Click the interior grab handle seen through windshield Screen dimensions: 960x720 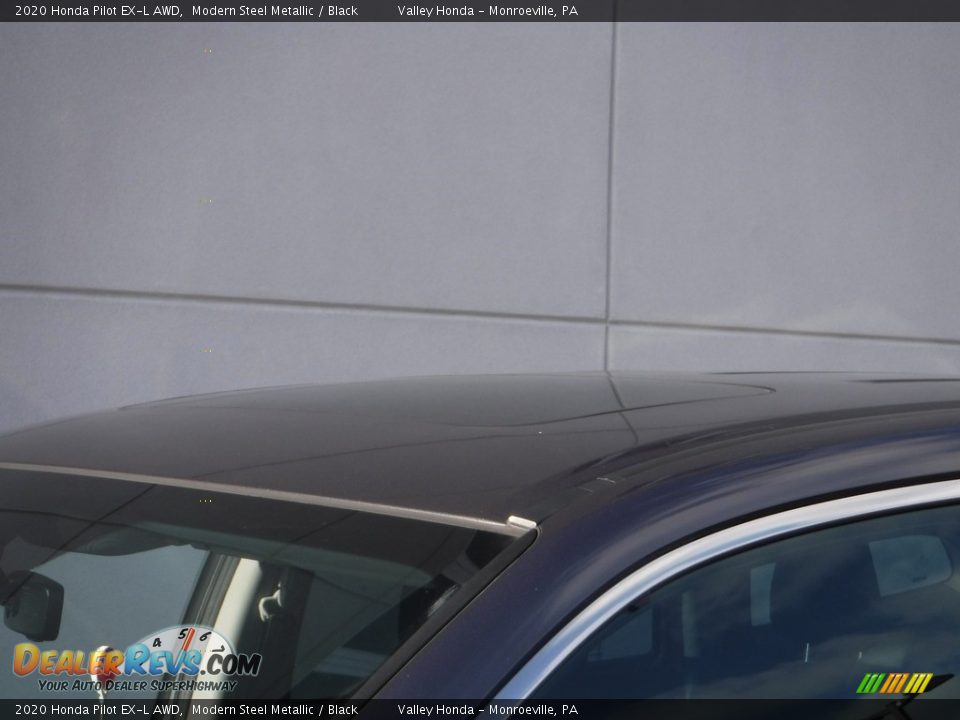coord(268,602)
